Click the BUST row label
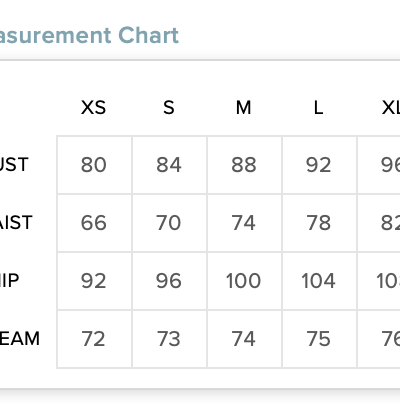The width and height of the screenshot is (400, 404). click(x=14, y=165)
